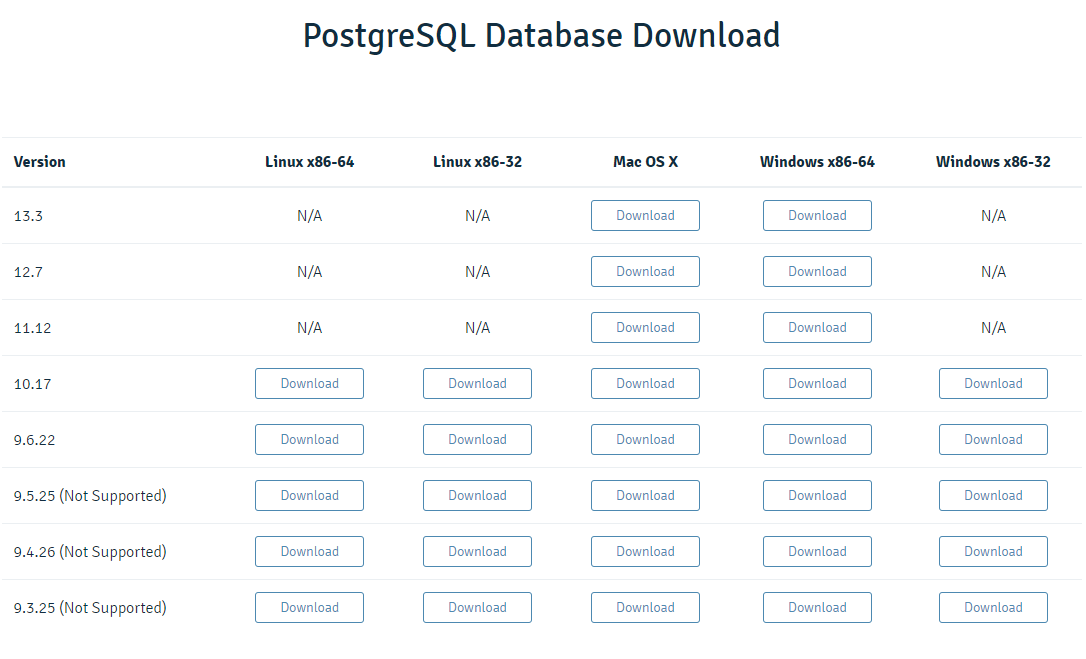Download PostgreSQL 9.6.22 for Mac OS X
Image resolution: width=1086 pixels, height=659 pixels.
pos(645,439)
